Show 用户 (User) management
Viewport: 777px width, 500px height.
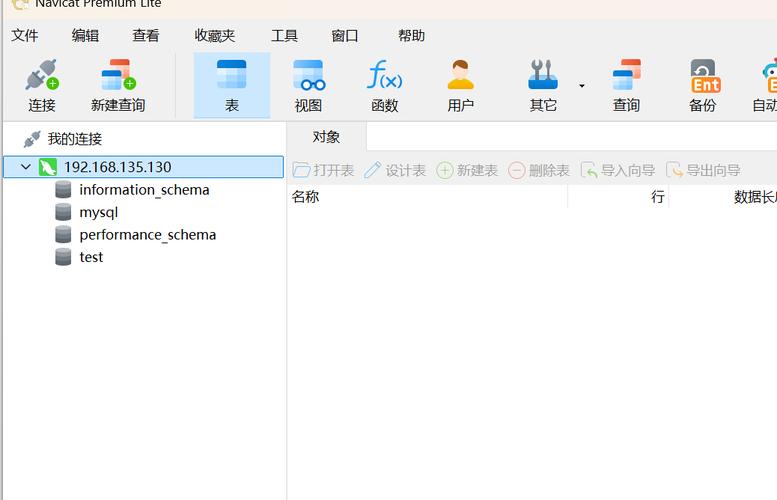[460, 86]
